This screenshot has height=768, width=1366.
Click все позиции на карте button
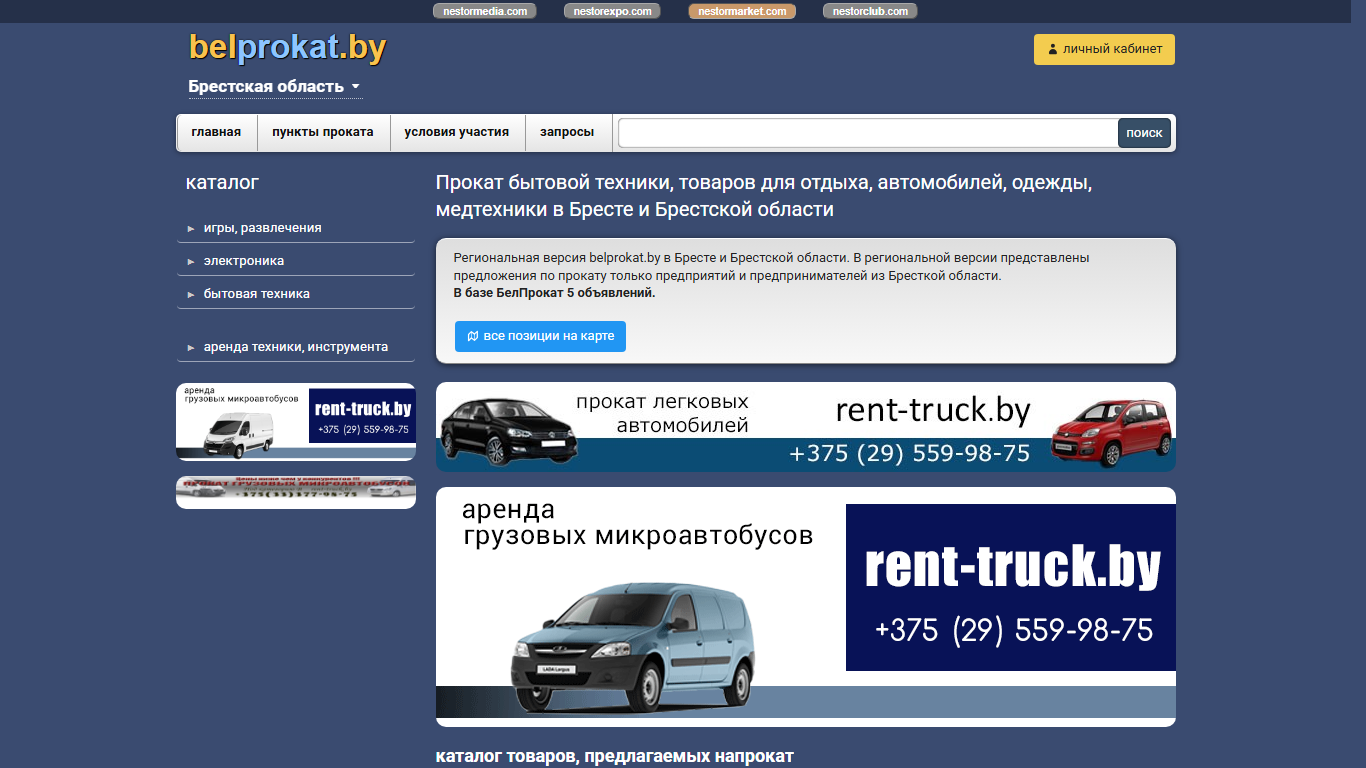pos(540,336)
